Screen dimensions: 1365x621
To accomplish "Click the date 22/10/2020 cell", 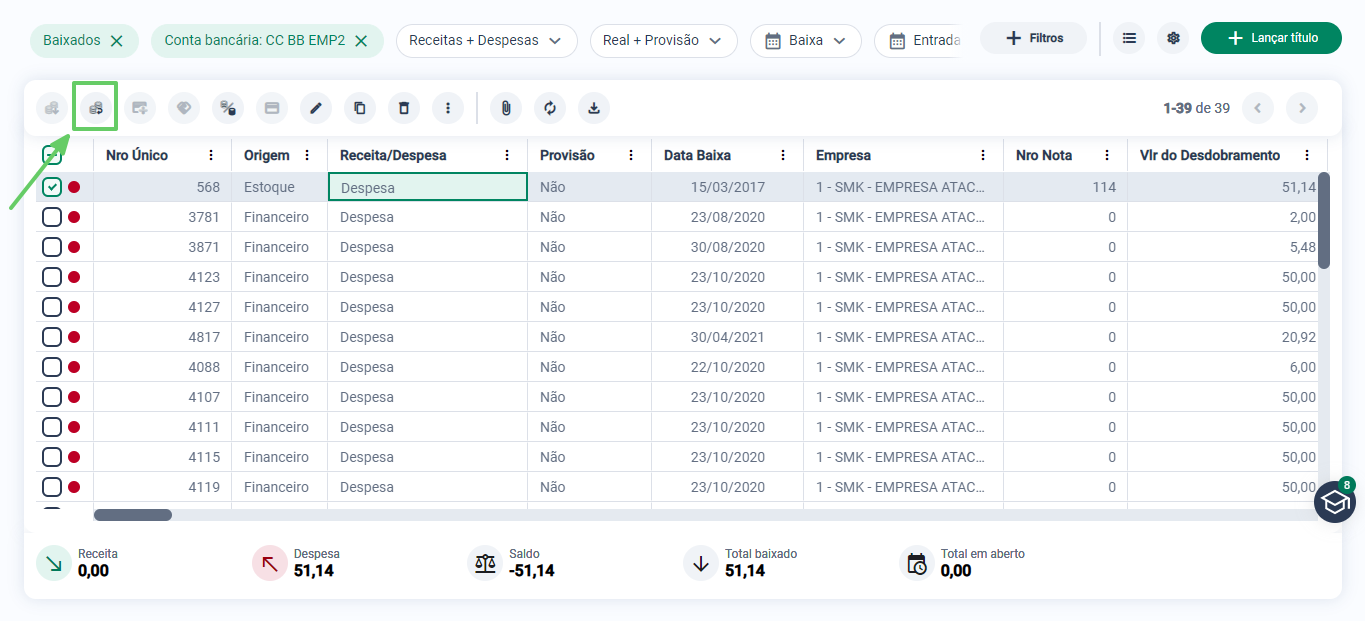I will tap(728, 367).
